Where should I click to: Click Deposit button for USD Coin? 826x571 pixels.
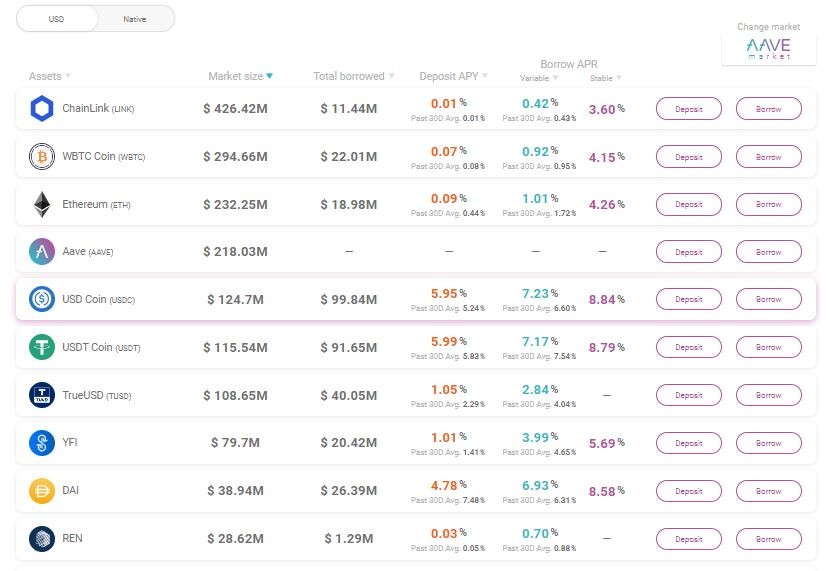pos(689,299)
